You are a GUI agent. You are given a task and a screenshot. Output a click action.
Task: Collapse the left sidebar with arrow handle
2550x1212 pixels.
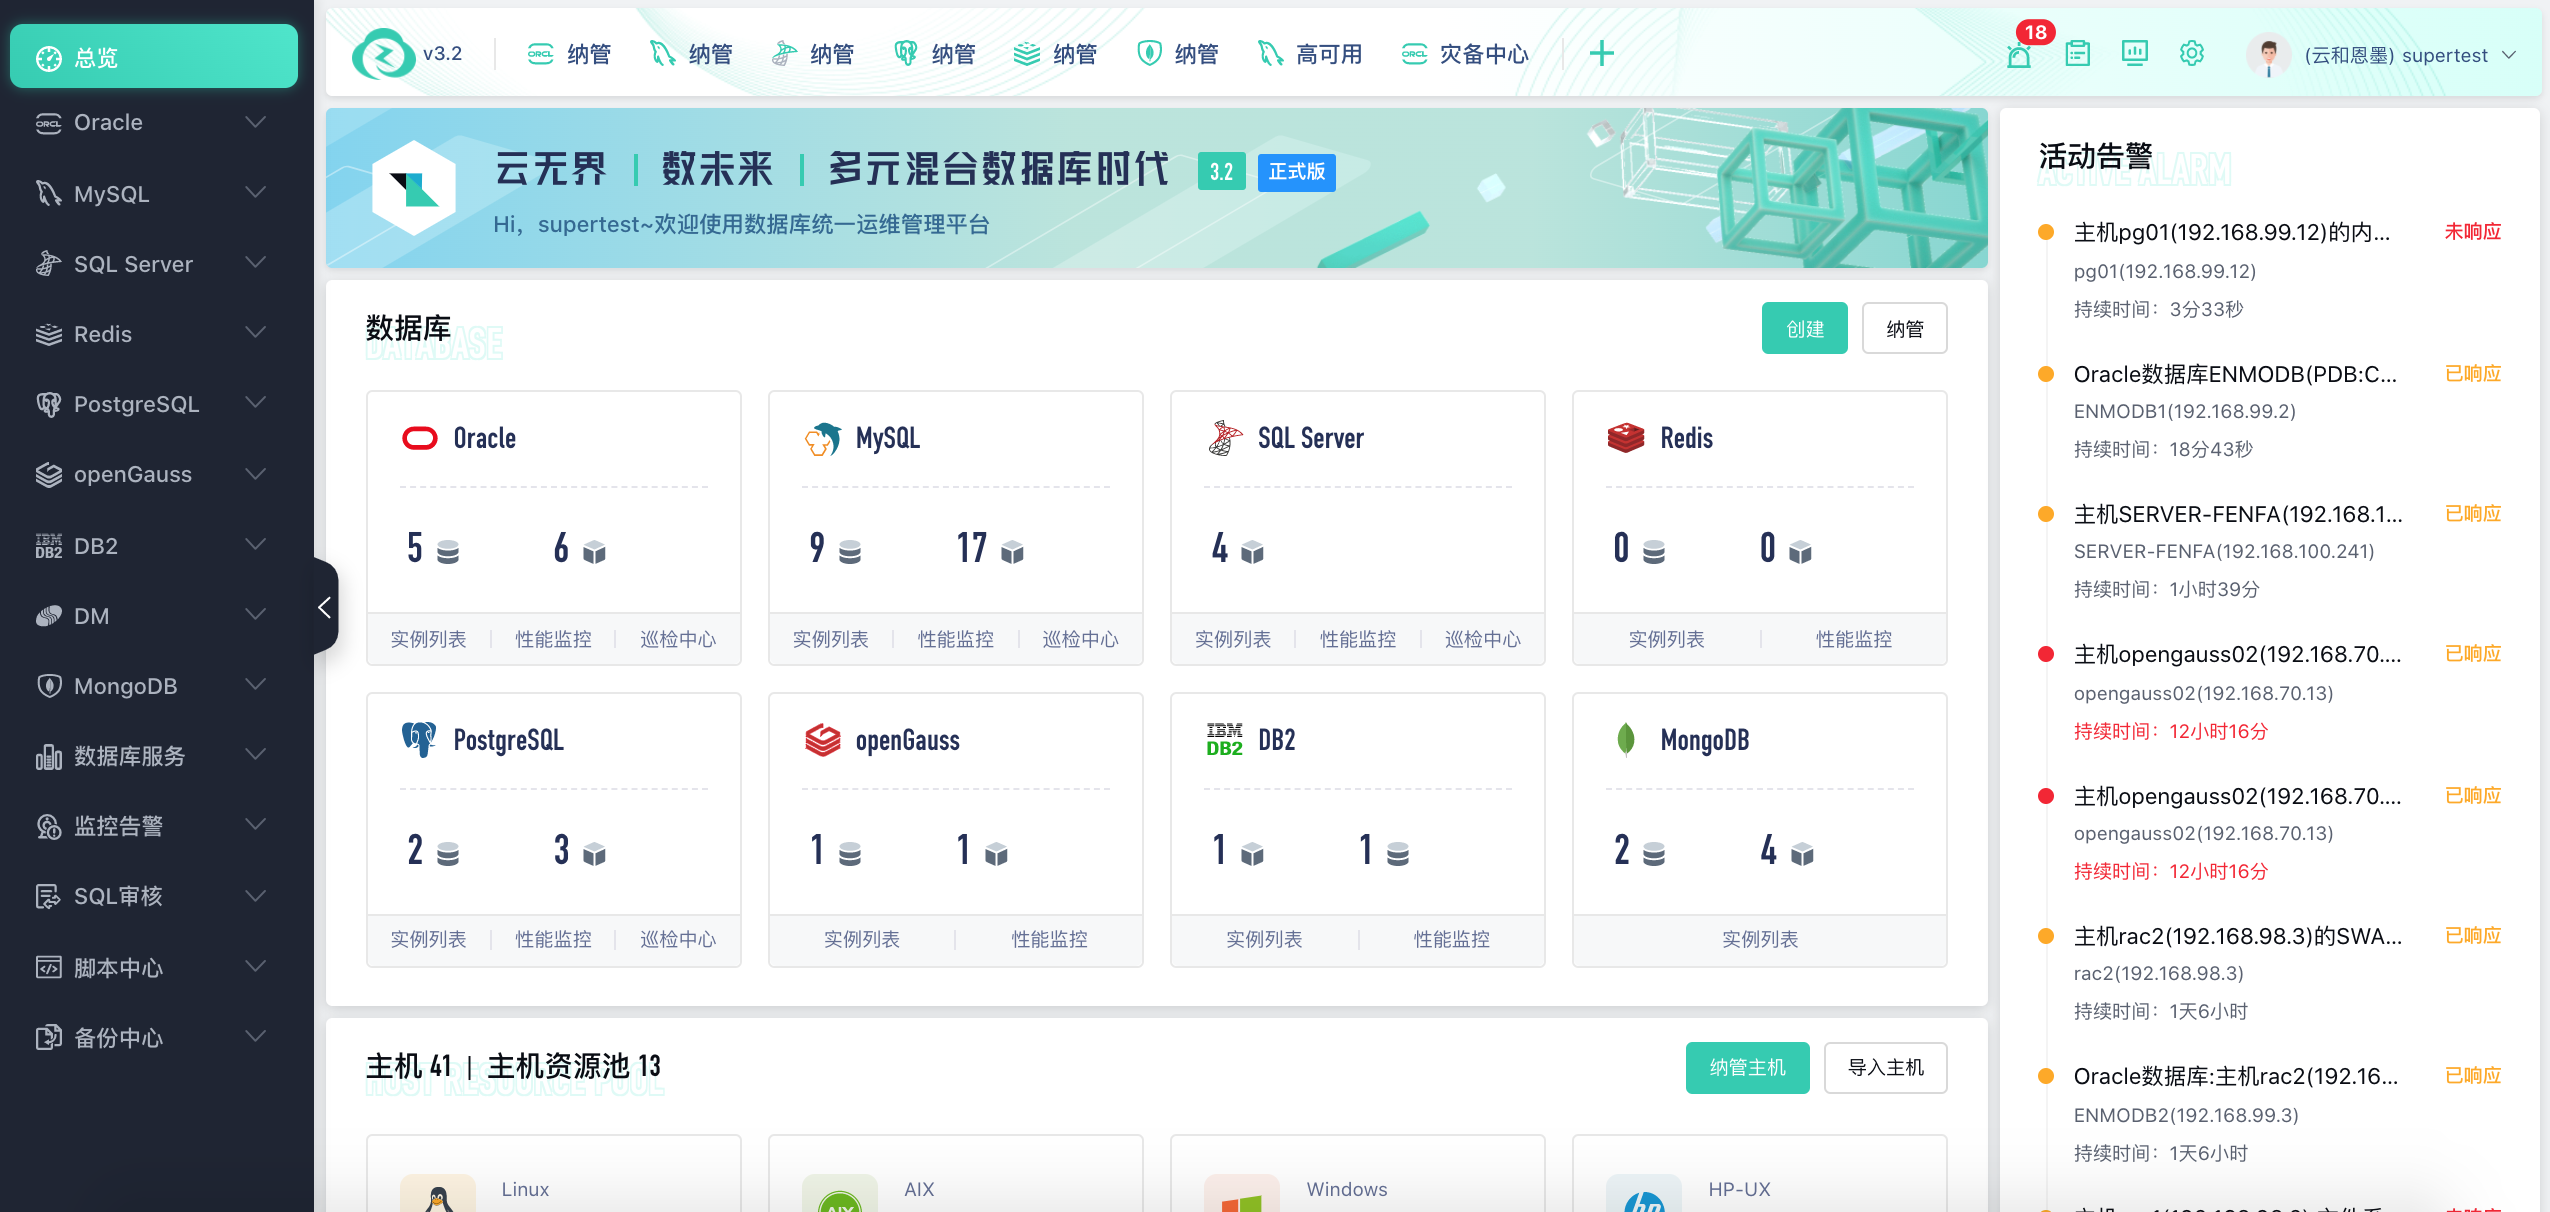pyautogui.click(x=325, y=606)
